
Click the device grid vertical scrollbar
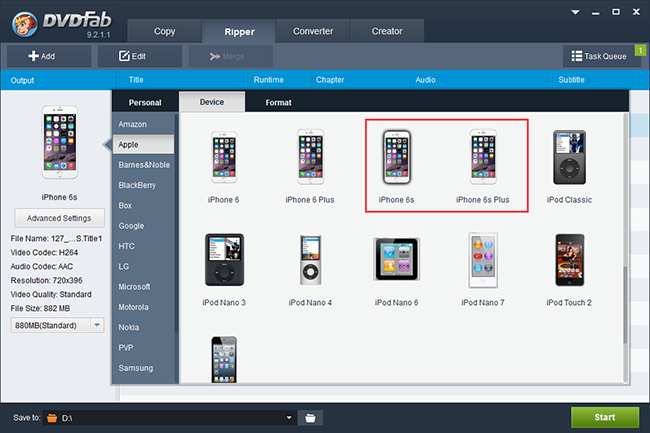[625, 305]
